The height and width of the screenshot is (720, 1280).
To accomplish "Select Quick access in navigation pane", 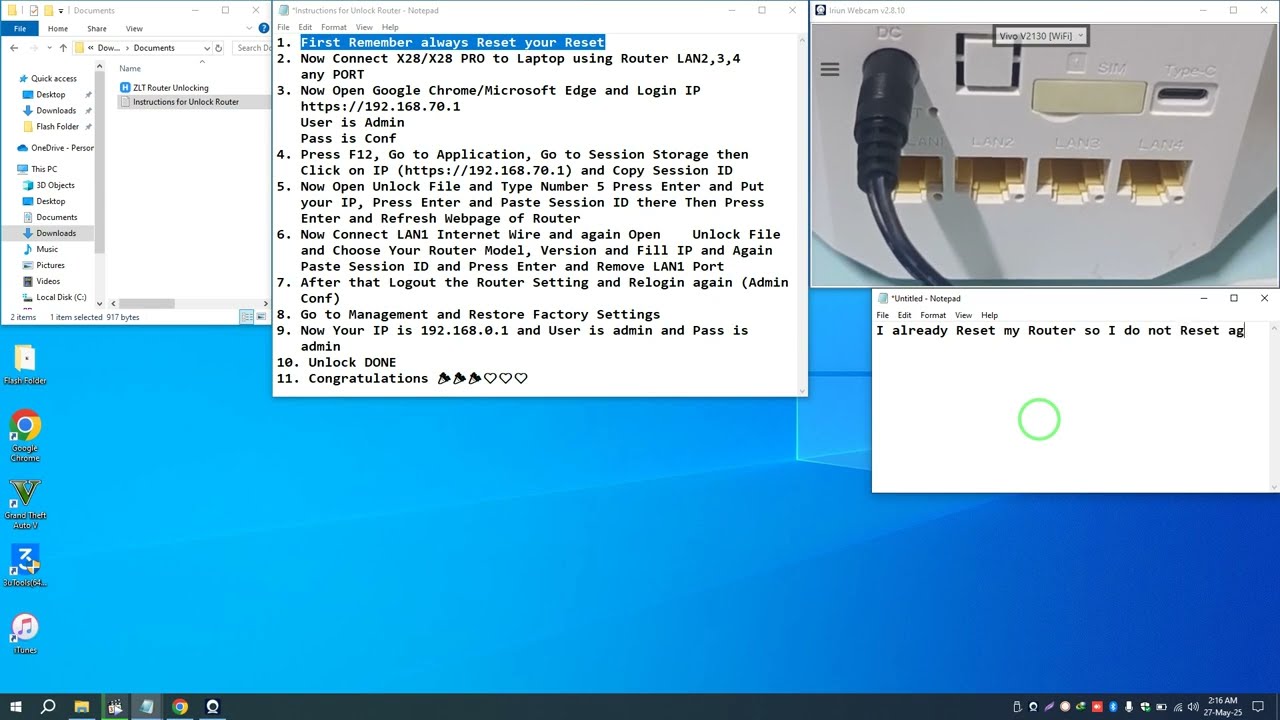I will [x=53, y=79].
